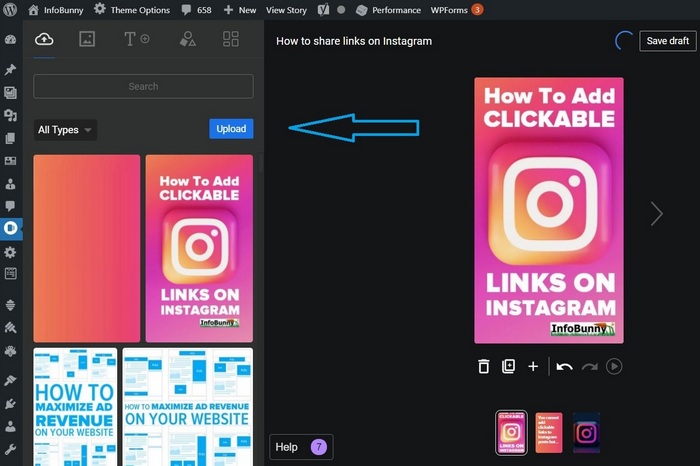Open the Text presets tab

[137, 39]
